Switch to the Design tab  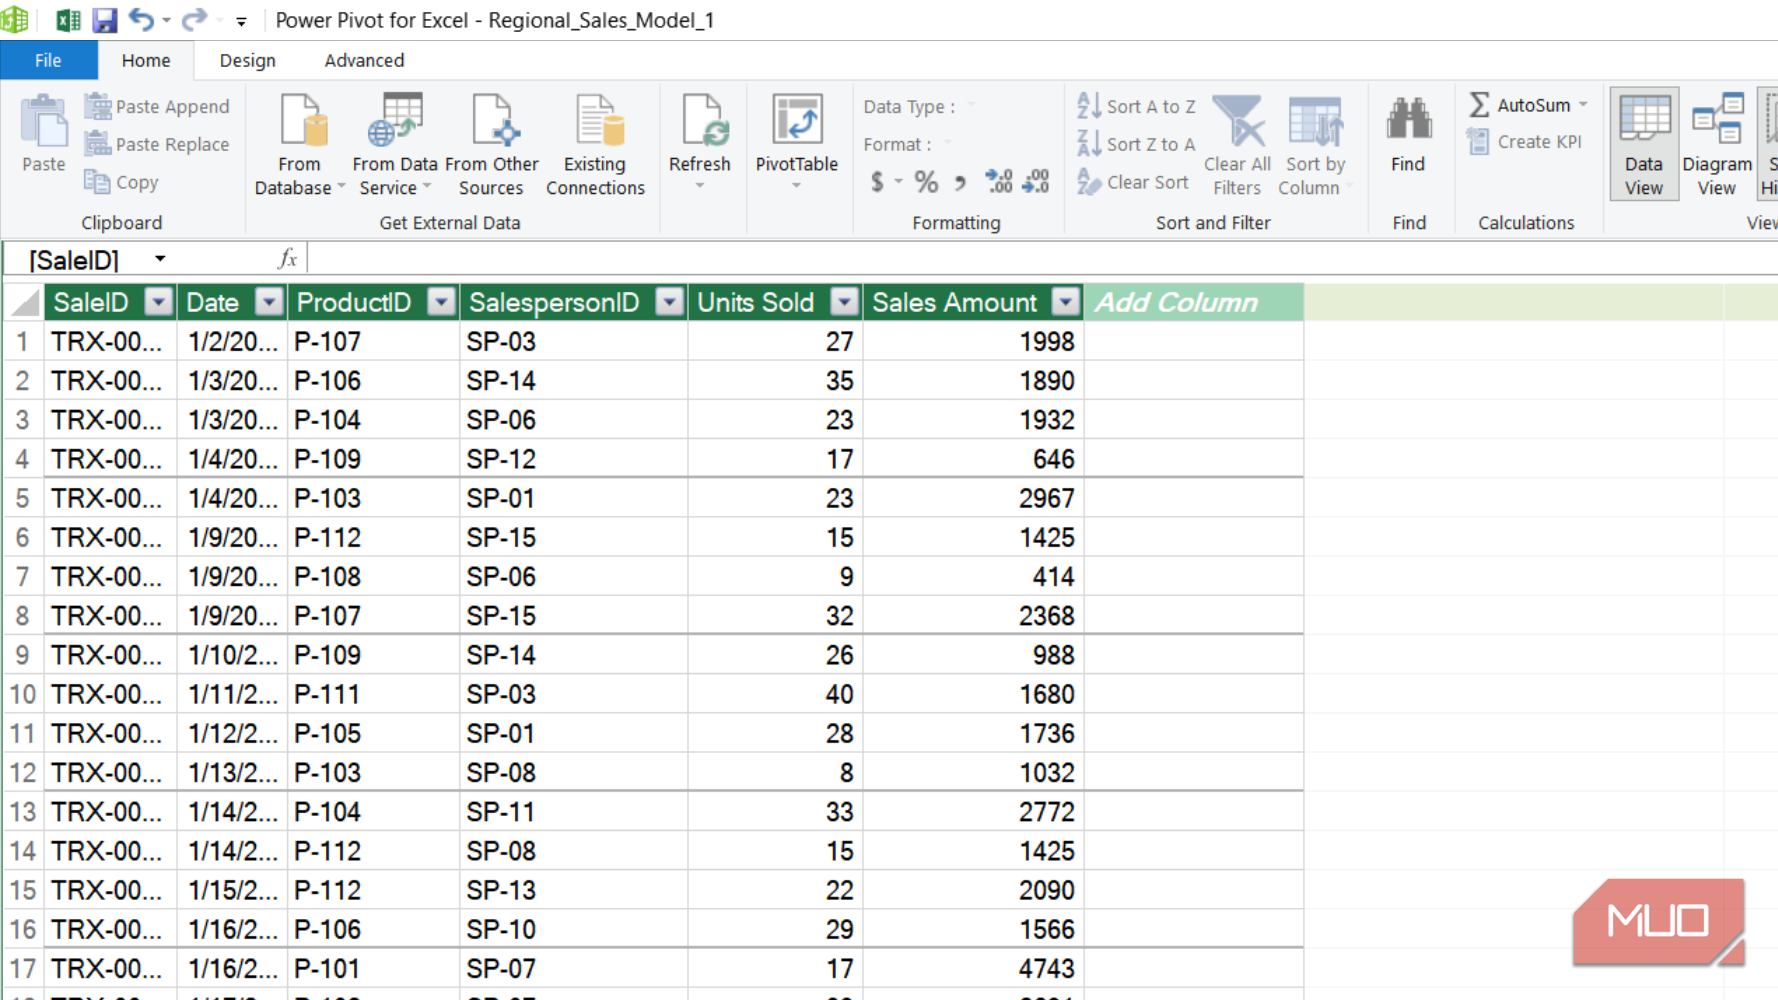click(247, 60)
